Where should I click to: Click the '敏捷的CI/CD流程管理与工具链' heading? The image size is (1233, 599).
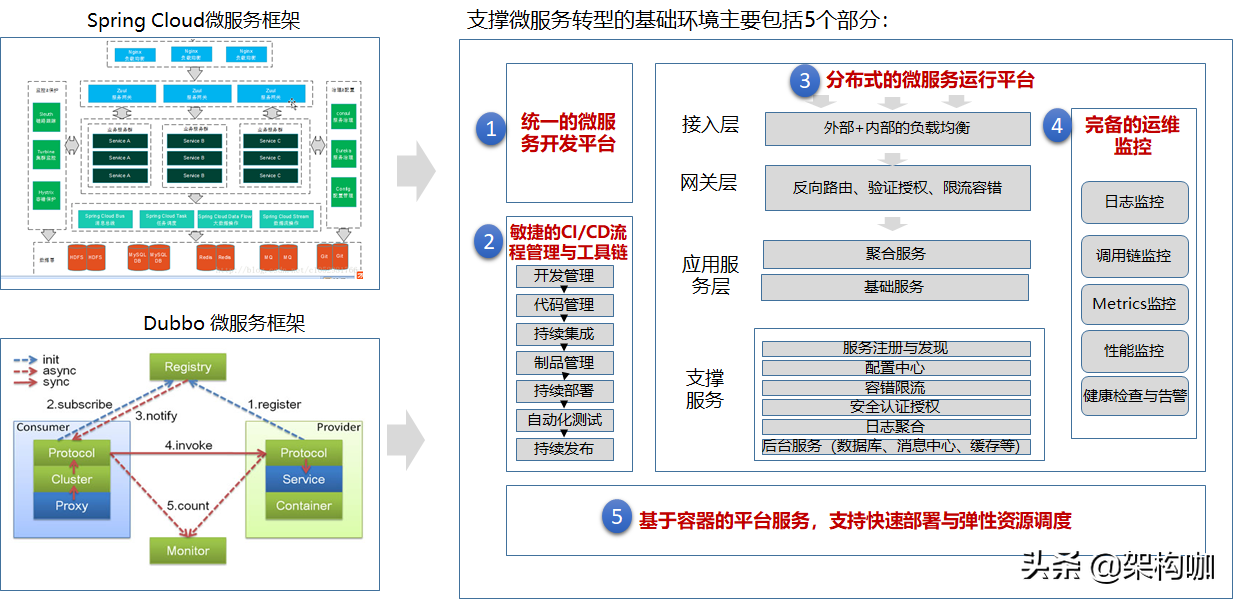click(x=568, y=242)
